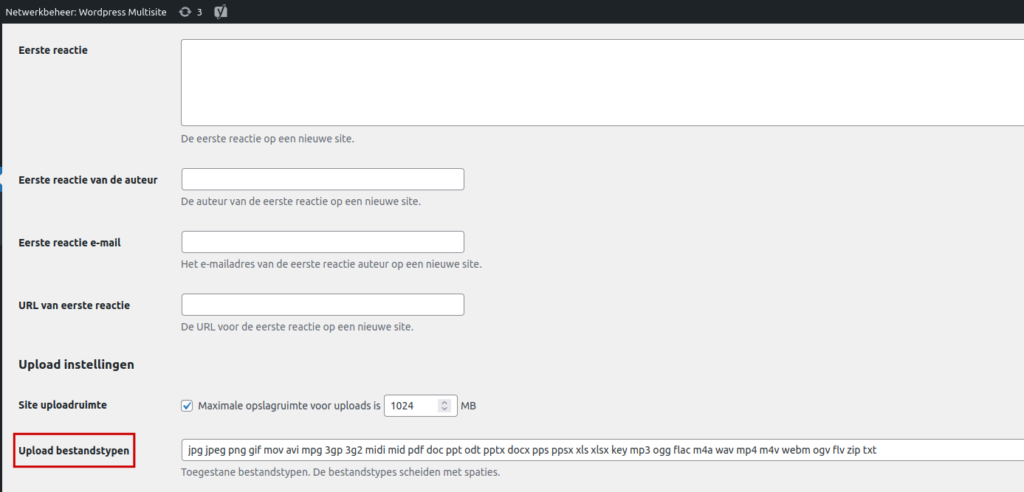
Task: Click the 'Eerste reactie e-mail' label
Action: [x=70, y=242]
